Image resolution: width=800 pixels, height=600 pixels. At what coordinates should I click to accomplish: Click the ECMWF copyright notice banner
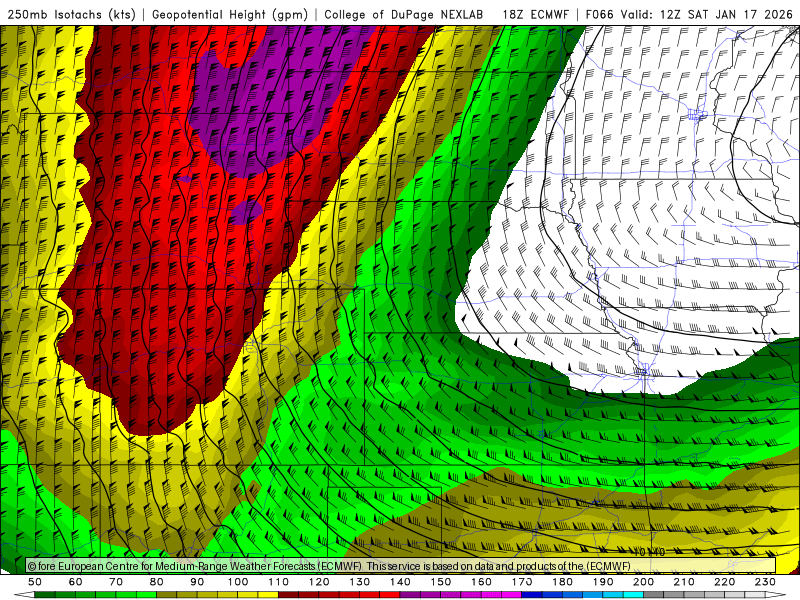click(401, 565)
